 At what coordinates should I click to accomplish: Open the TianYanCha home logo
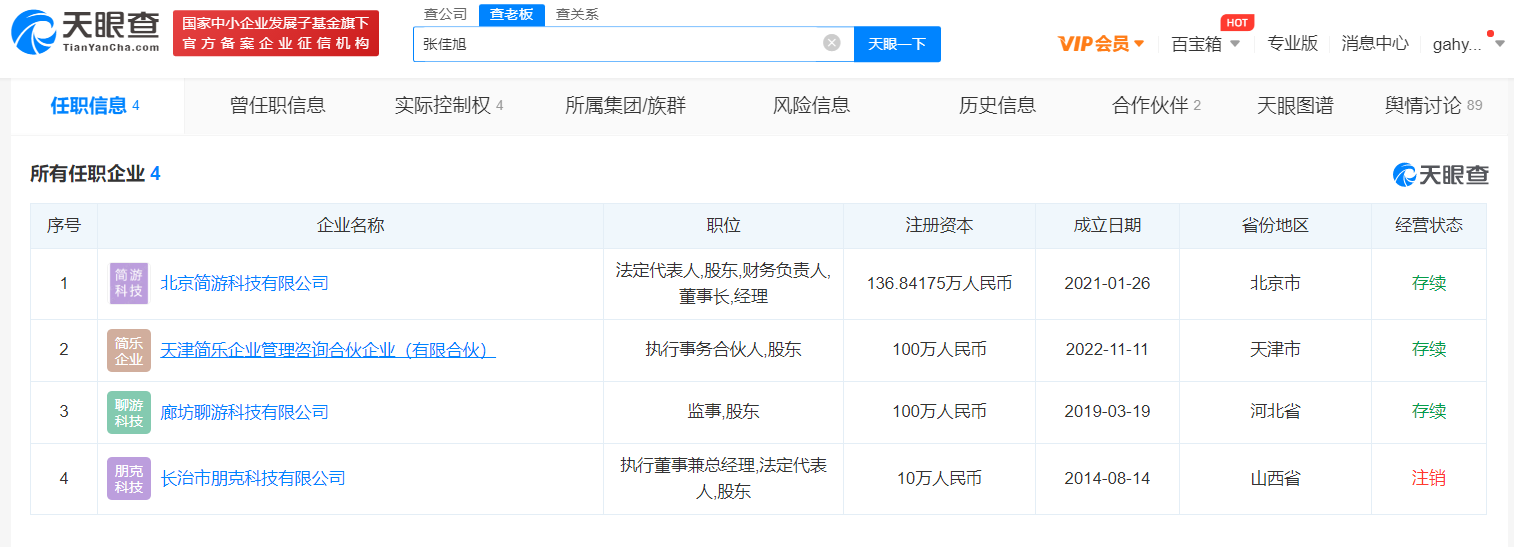(85, 33)
